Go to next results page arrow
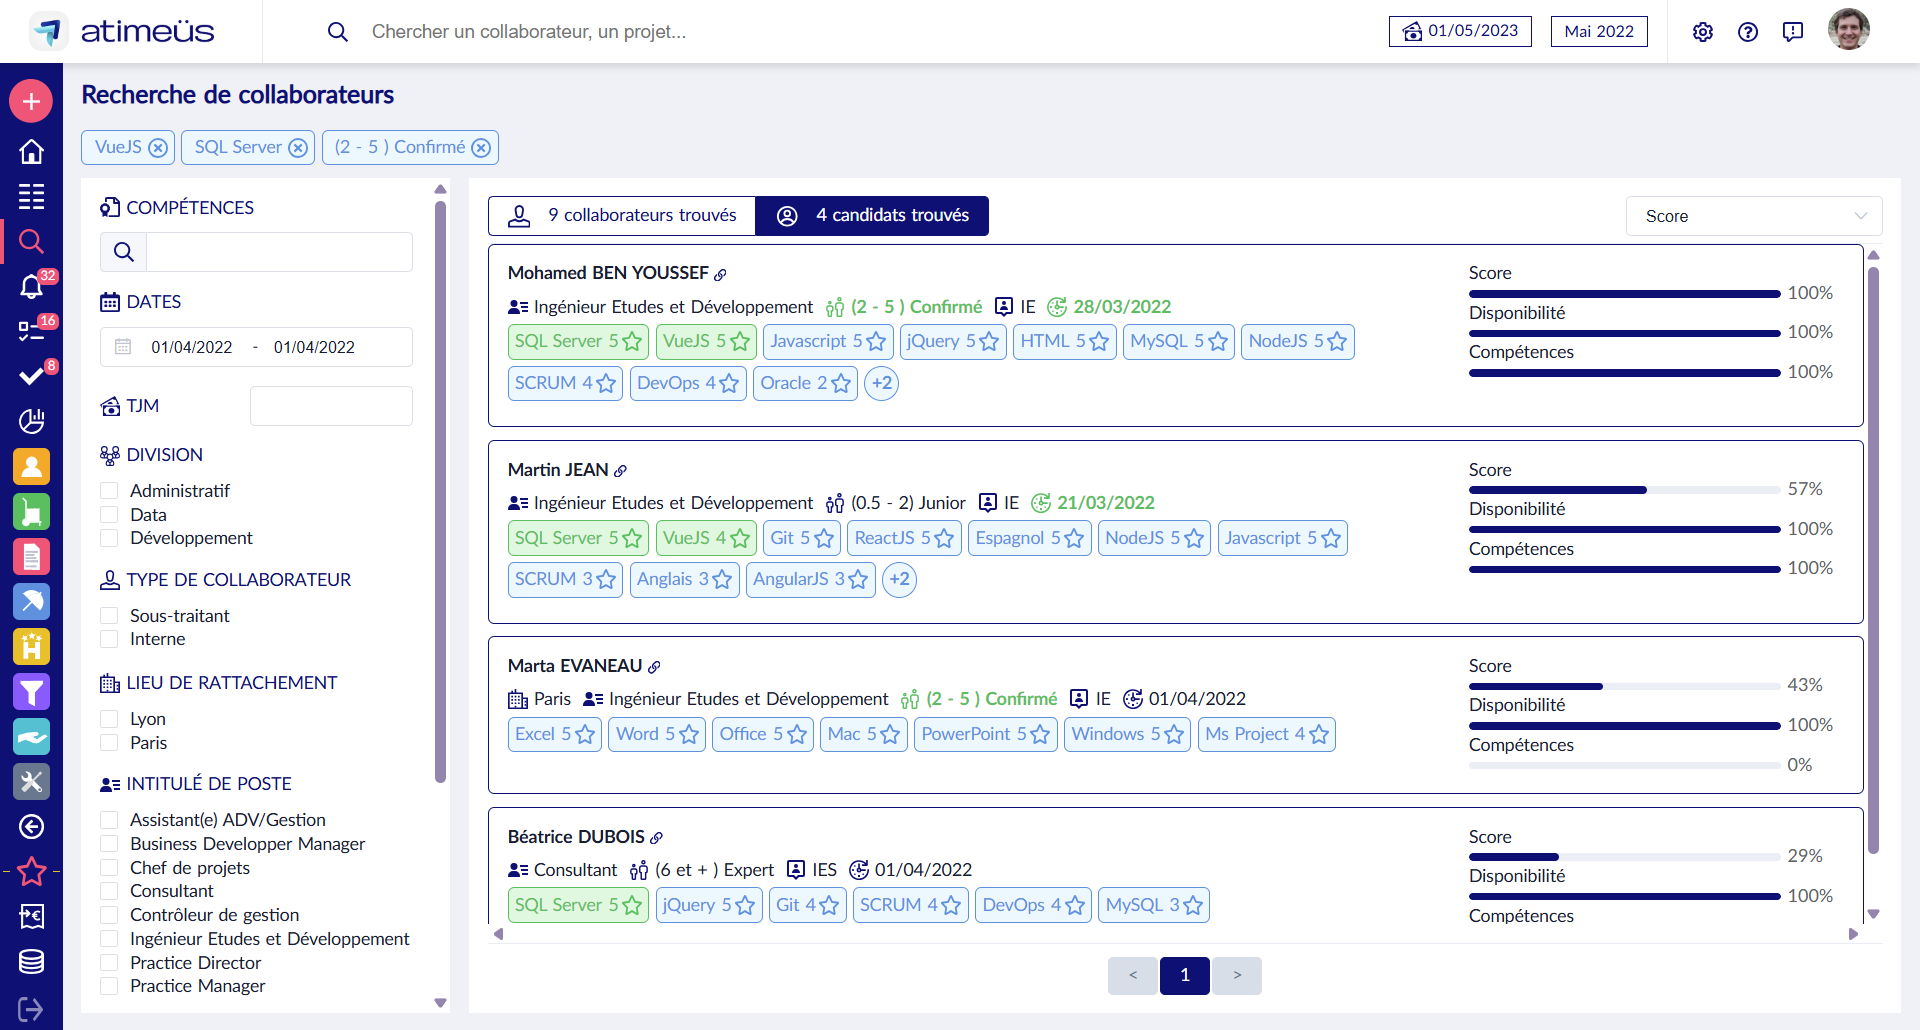The width and height of the screenshot is (1920, 1030). (1237, 975)
